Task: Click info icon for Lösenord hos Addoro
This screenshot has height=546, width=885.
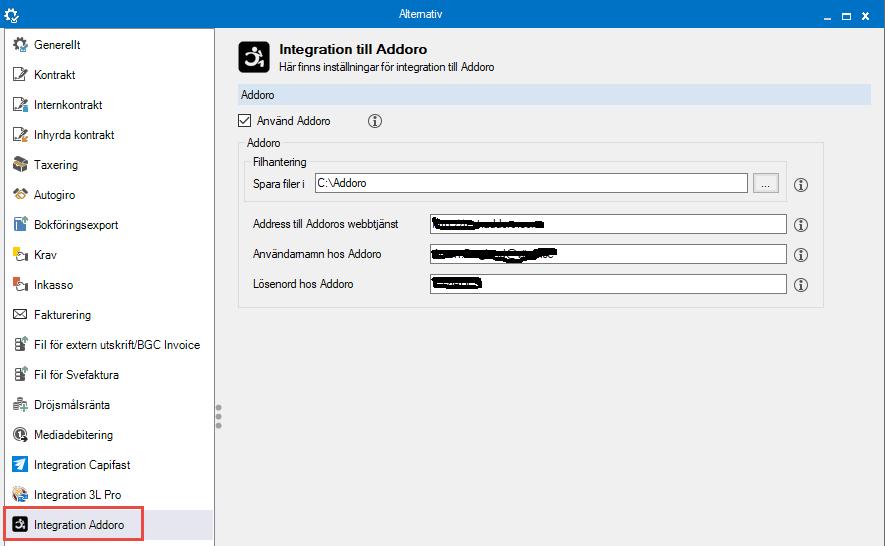Action: (801, 285)
